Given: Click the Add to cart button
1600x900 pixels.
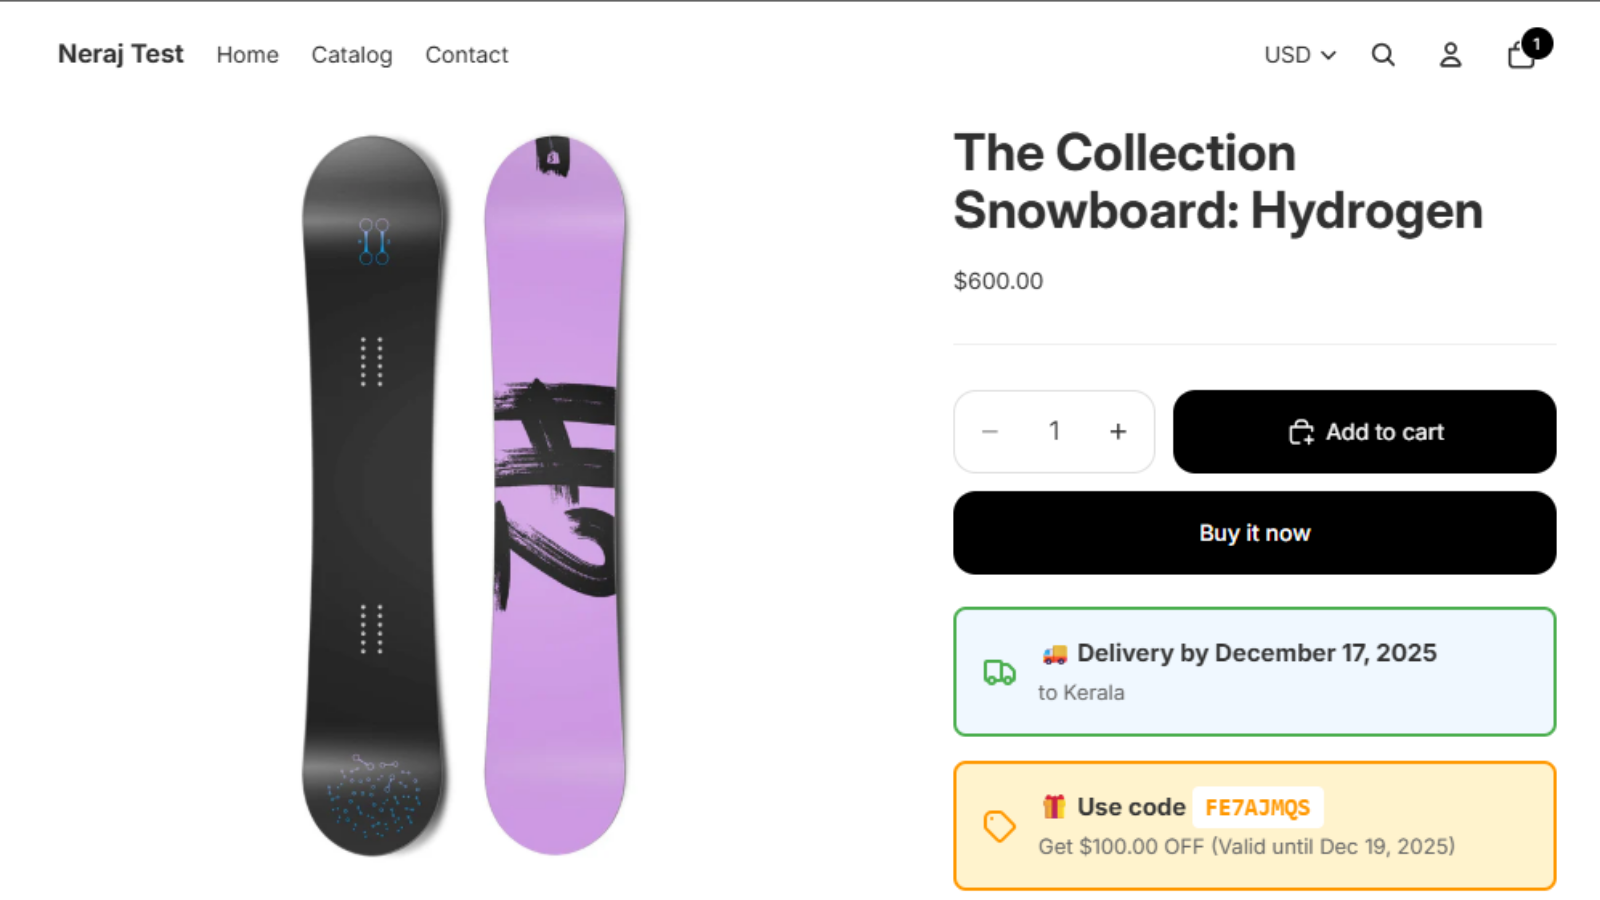Looking at the screenshot, I should point(1364,431).
